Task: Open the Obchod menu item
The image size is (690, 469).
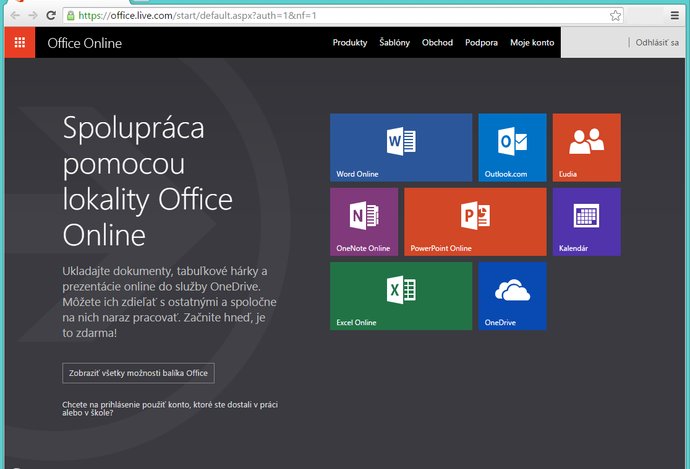Action: tap(437, 43)
